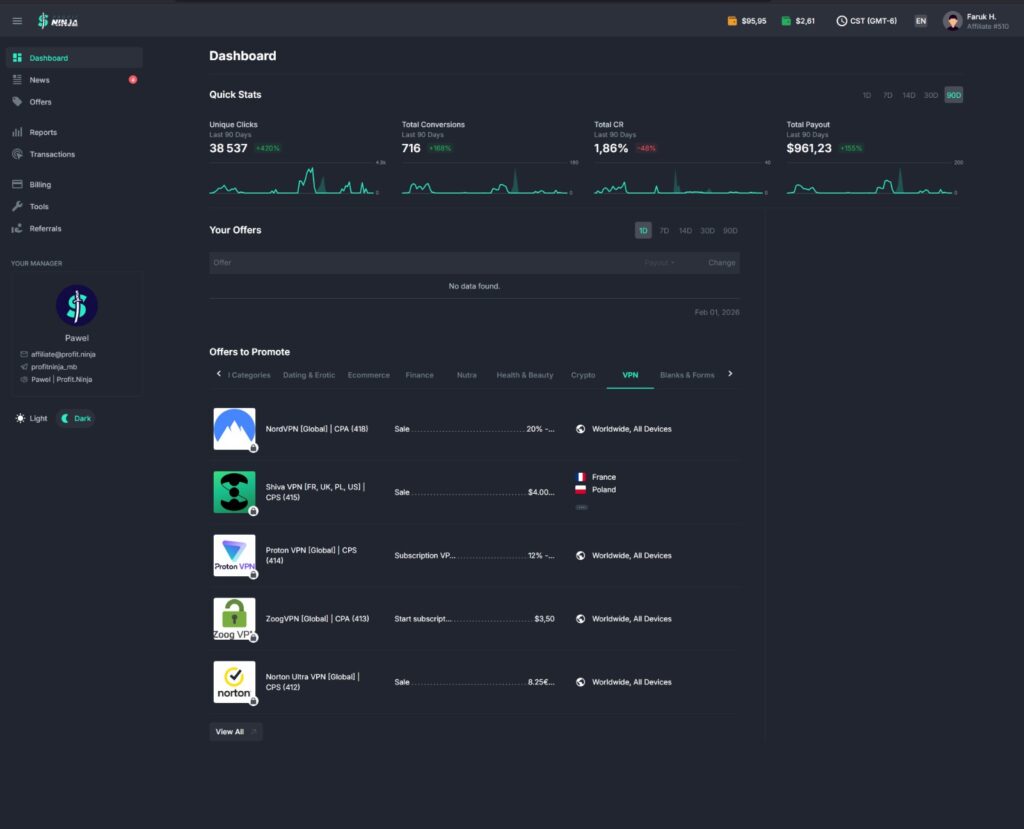Select 30D range in Quick Stats
This screenshot has height=829, width=1024.
[931, 95]
